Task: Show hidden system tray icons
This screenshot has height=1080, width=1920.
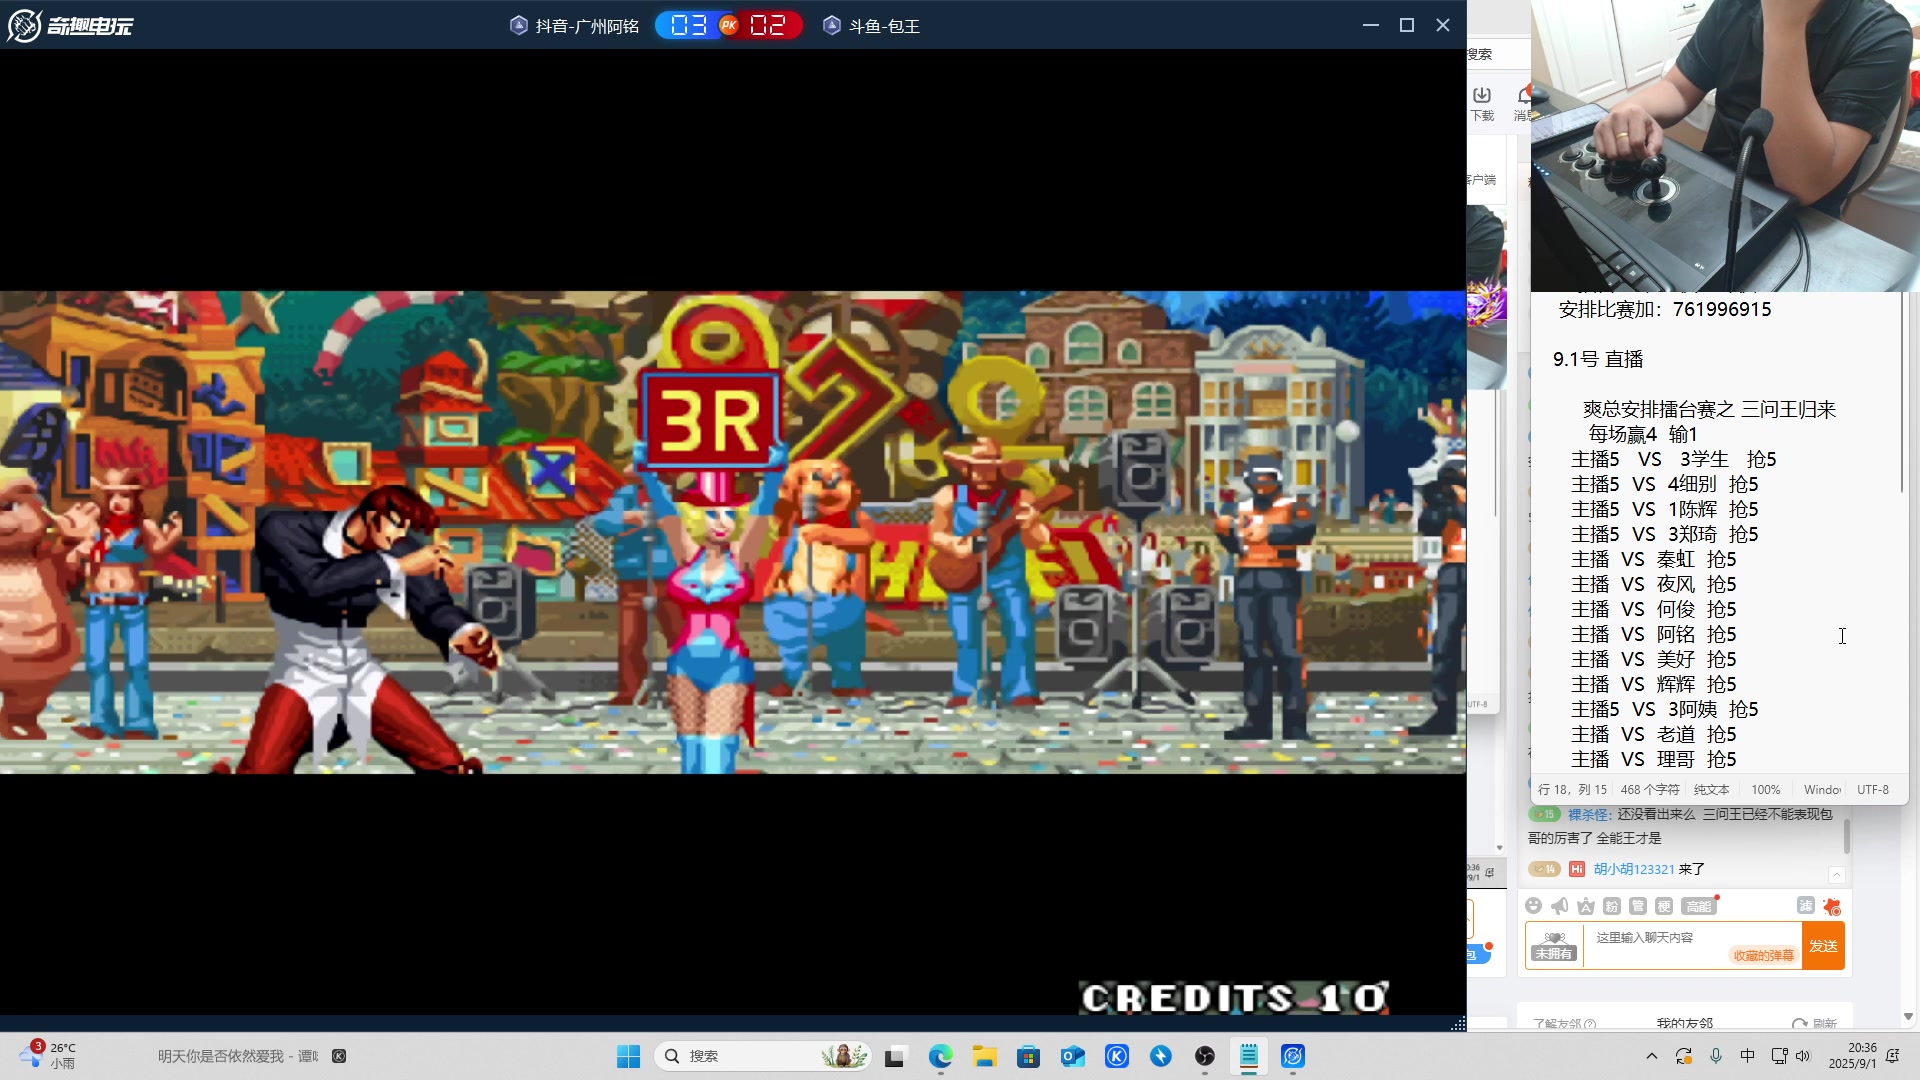Action: pyautogui.click(x=1652, y=1056)
